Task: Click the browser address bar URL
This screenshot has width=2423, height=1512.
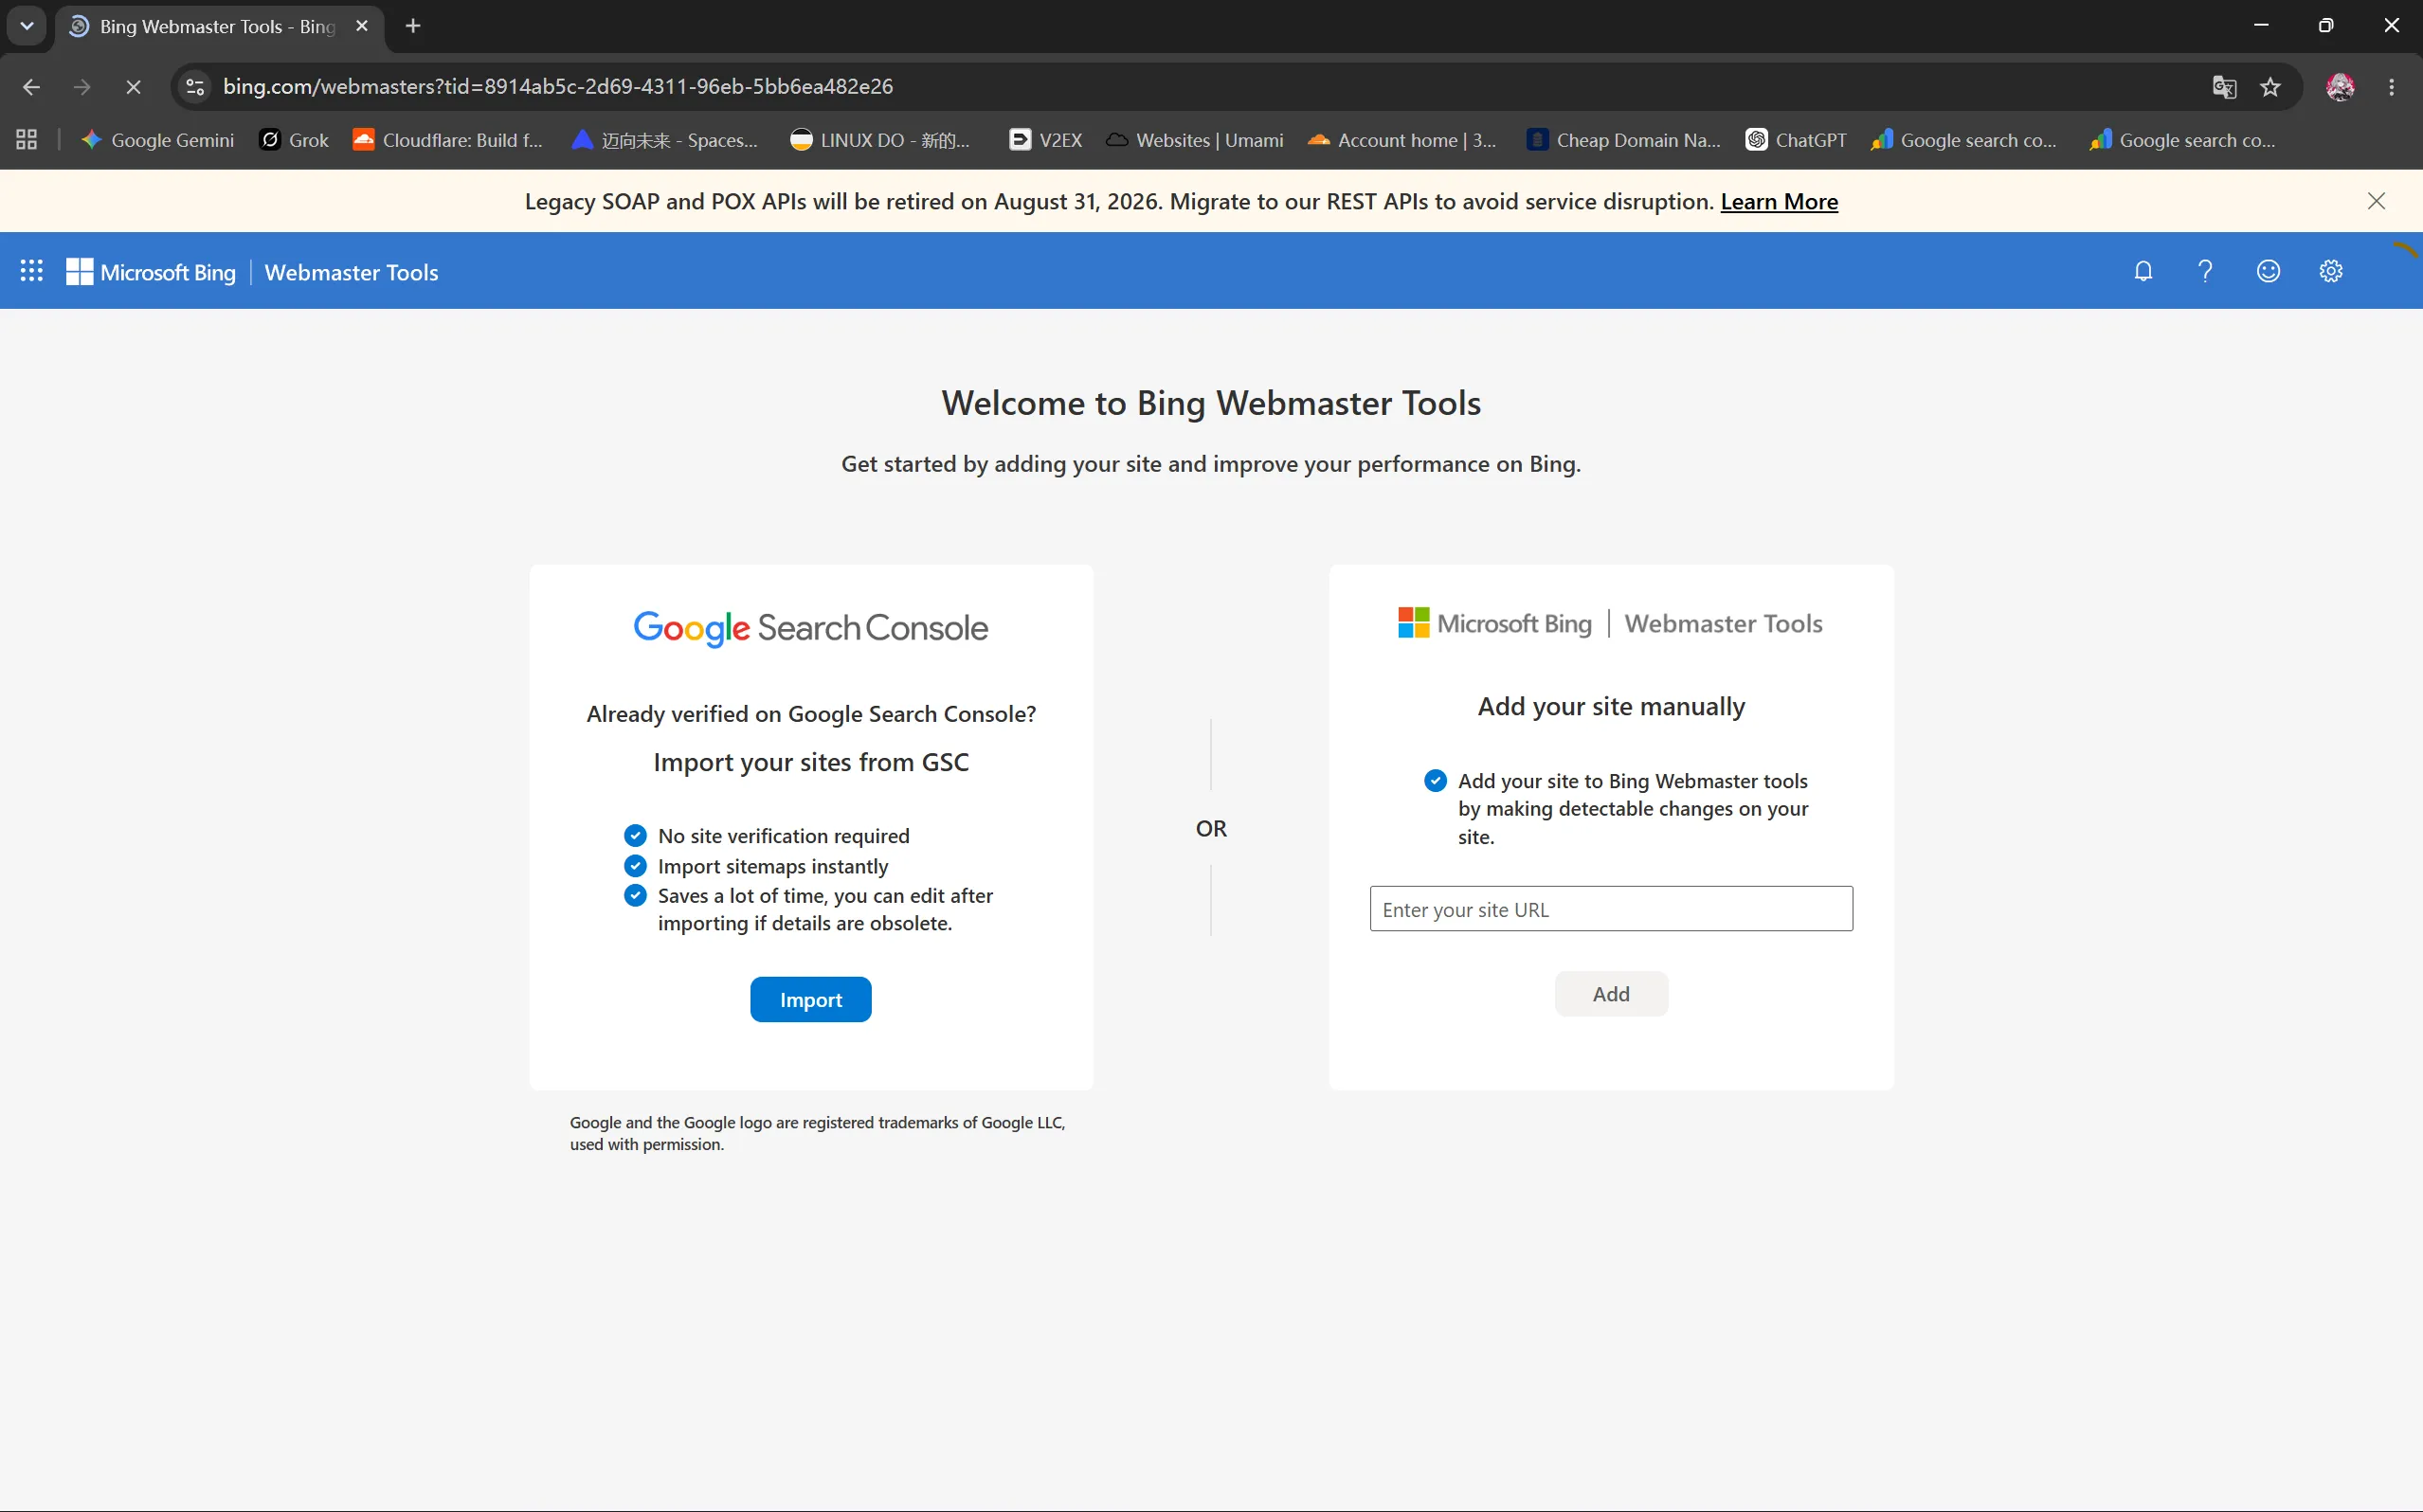Action: tap(557, 87)
